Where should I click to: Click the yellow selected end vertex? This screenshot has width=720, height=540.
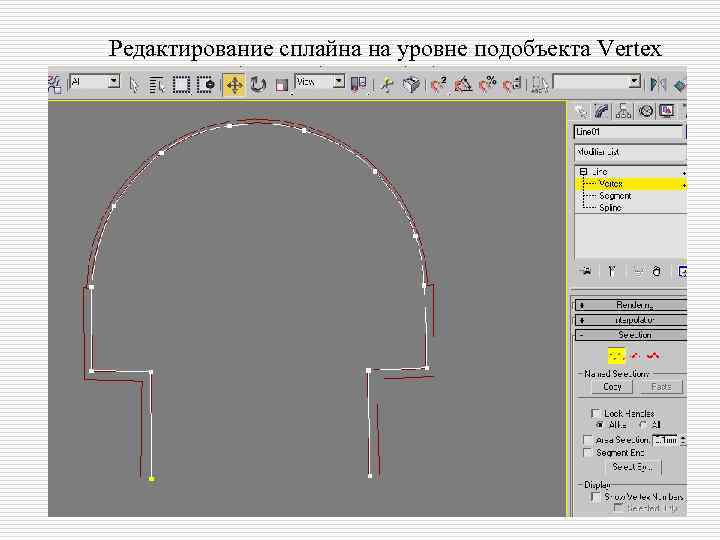tap(152, 479)
